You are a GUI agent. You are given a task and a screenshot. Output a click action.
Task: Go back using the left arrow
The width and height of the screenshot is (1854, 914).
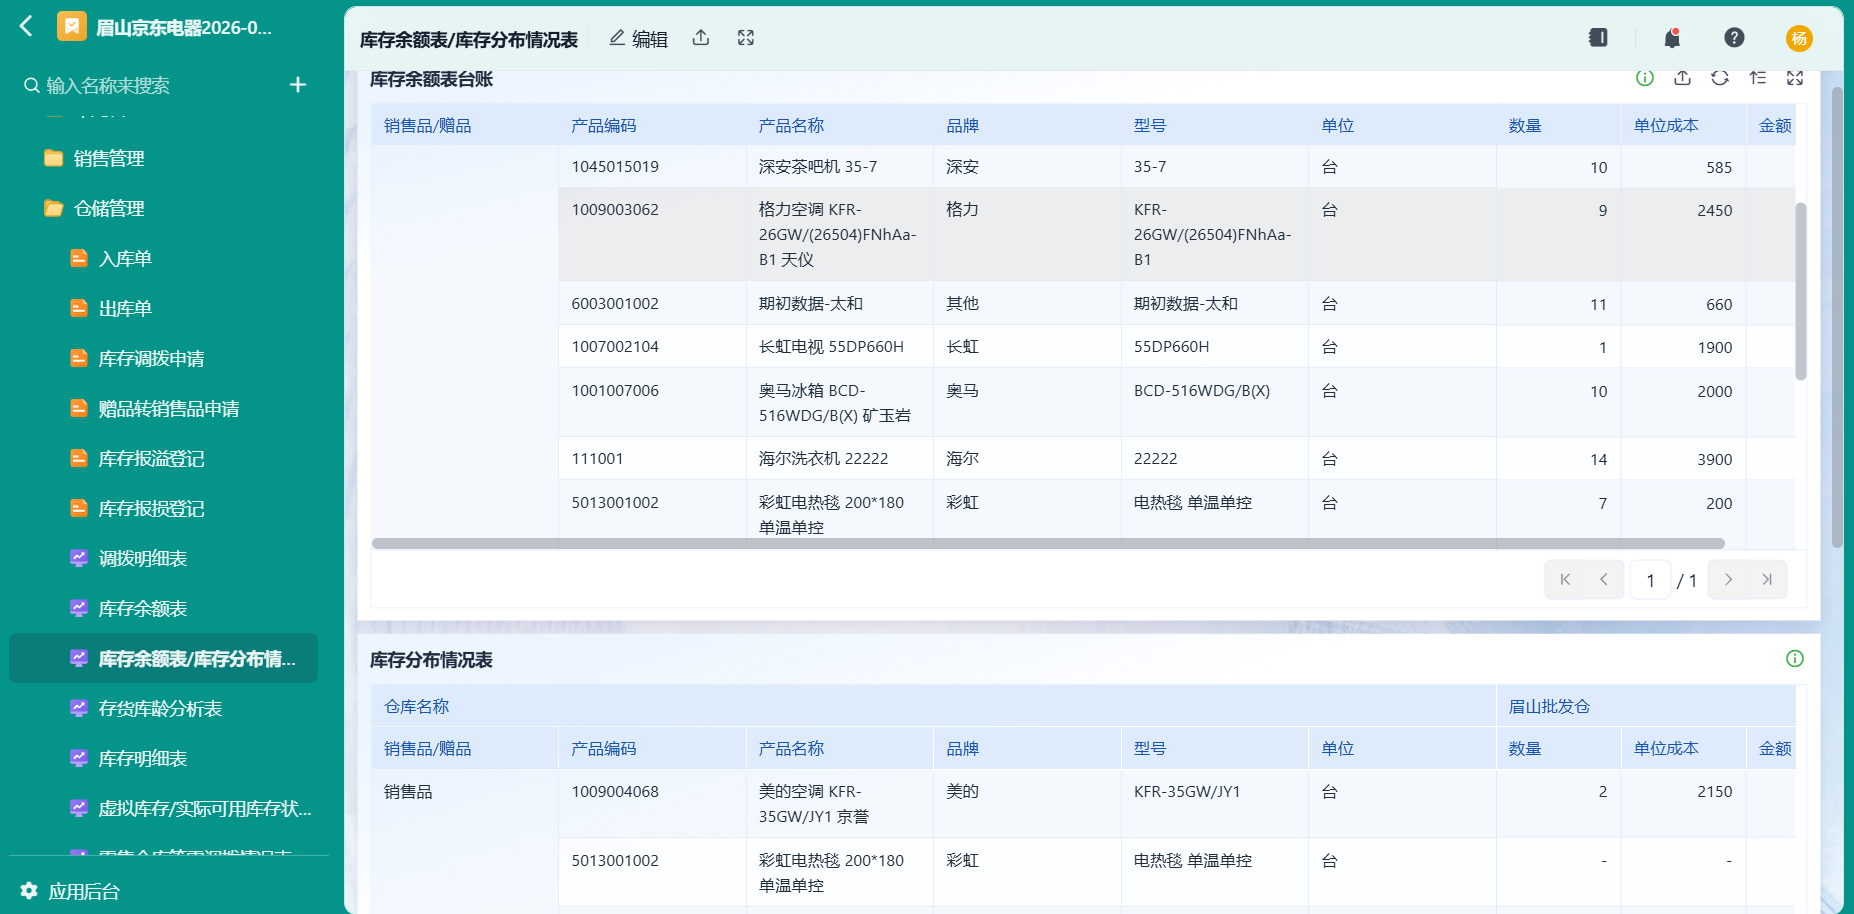[26, 26]
